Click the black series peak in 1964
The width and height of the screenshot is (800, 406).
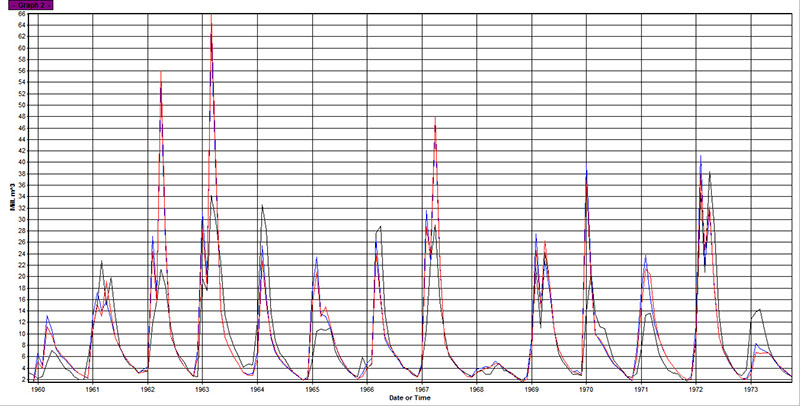tap(261, 205)
